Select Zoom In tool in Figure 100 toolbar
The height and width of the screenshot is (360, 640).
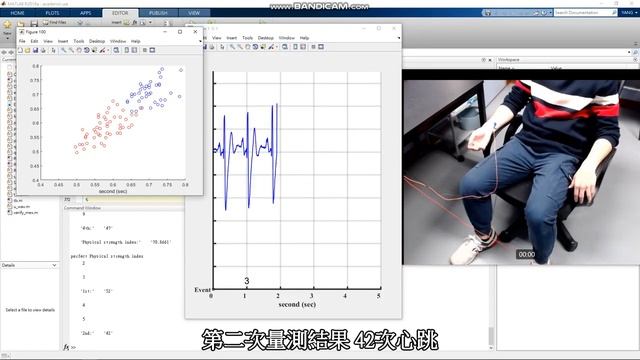pyautogui.click(x=64, y=50)
